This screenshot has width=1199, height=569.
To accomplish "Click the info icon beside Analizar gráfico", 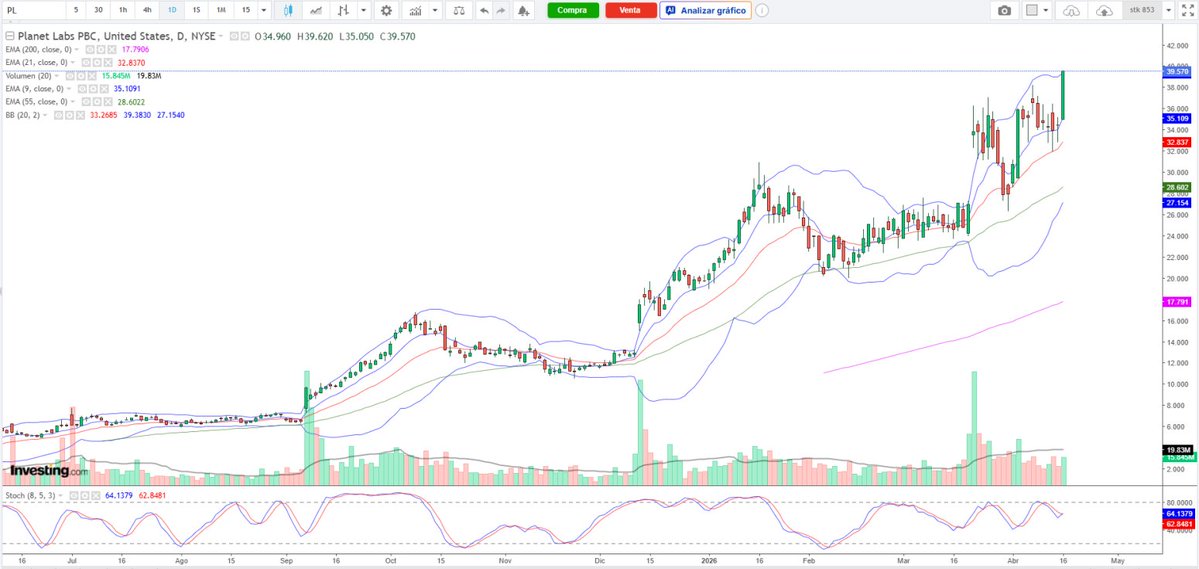I will point(762,11).
